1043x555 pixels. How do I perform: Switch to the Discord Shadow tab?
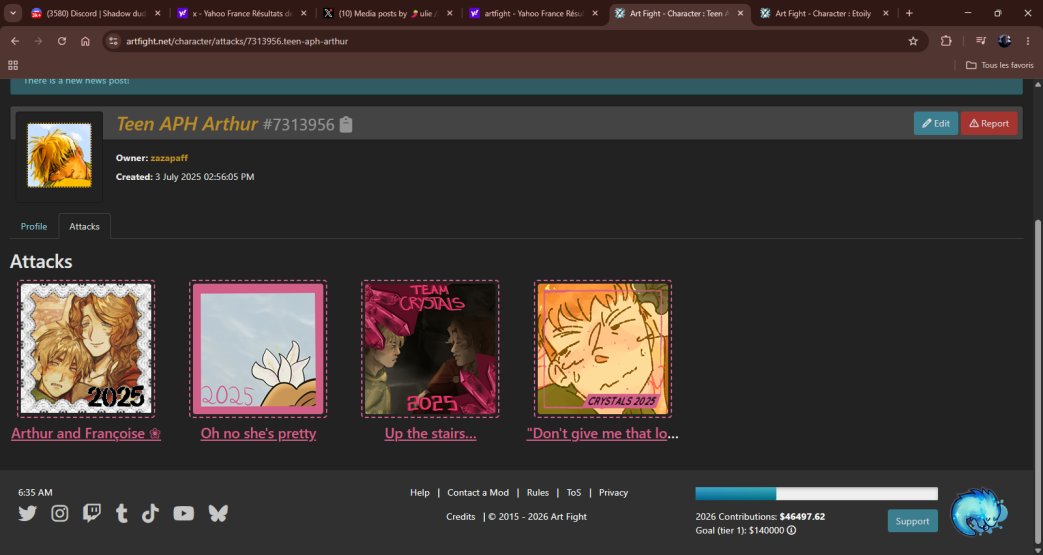click(x=96, y=13)
